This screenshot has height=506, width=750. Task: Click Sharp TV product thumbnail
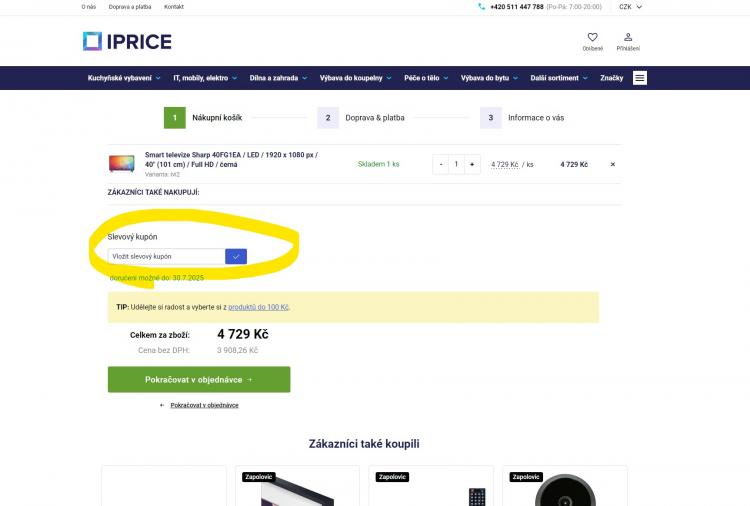pyautogui.click(x=121, y=164)
